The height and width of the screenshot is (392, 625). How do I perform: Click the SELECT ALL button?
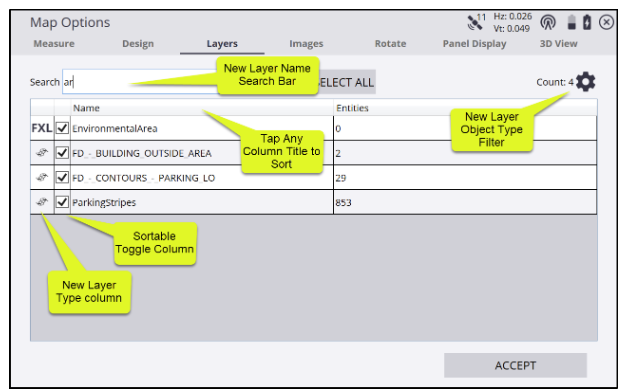[x=347, y=82]
